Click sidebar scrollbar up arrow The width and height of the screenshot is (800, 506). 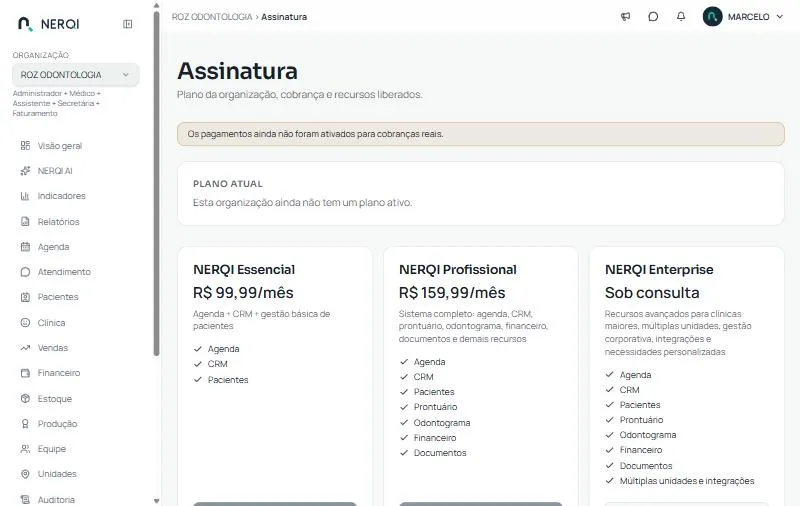click(x=156, y=5)
